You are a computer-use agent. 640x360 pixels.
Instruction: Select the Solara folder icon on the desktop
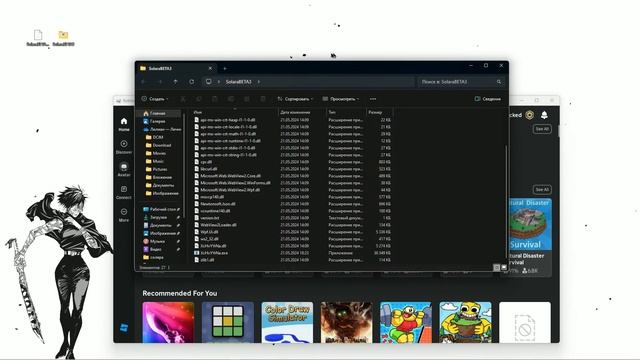63,38
